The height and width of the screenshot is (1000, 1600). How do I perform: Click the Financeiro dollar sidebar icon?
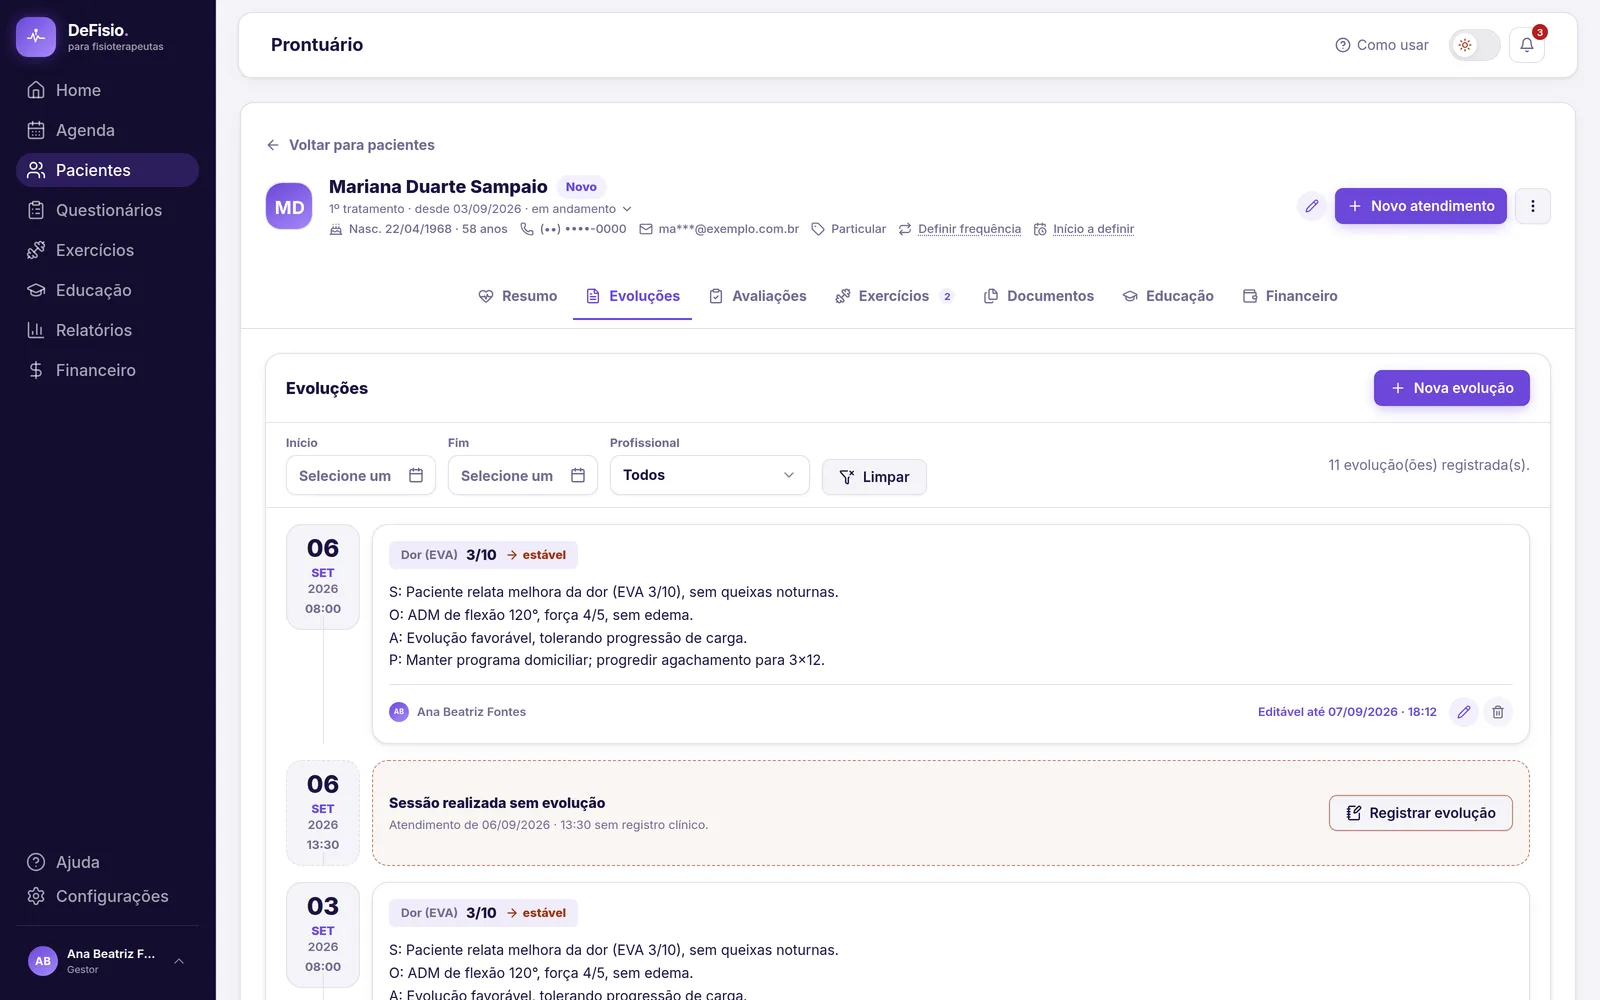[x=36, y=370]
